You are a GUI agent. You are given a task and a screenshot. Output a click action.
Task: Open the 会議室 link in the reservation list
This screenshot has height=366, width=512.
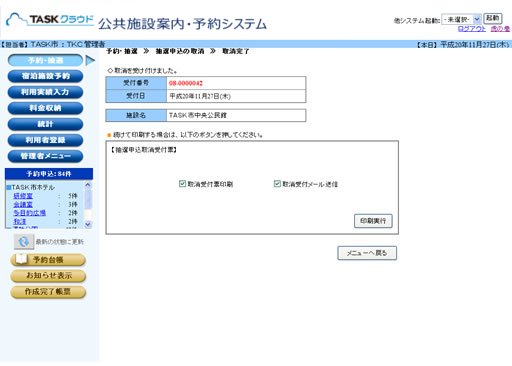pyautogui.click(x=23, y=204)
